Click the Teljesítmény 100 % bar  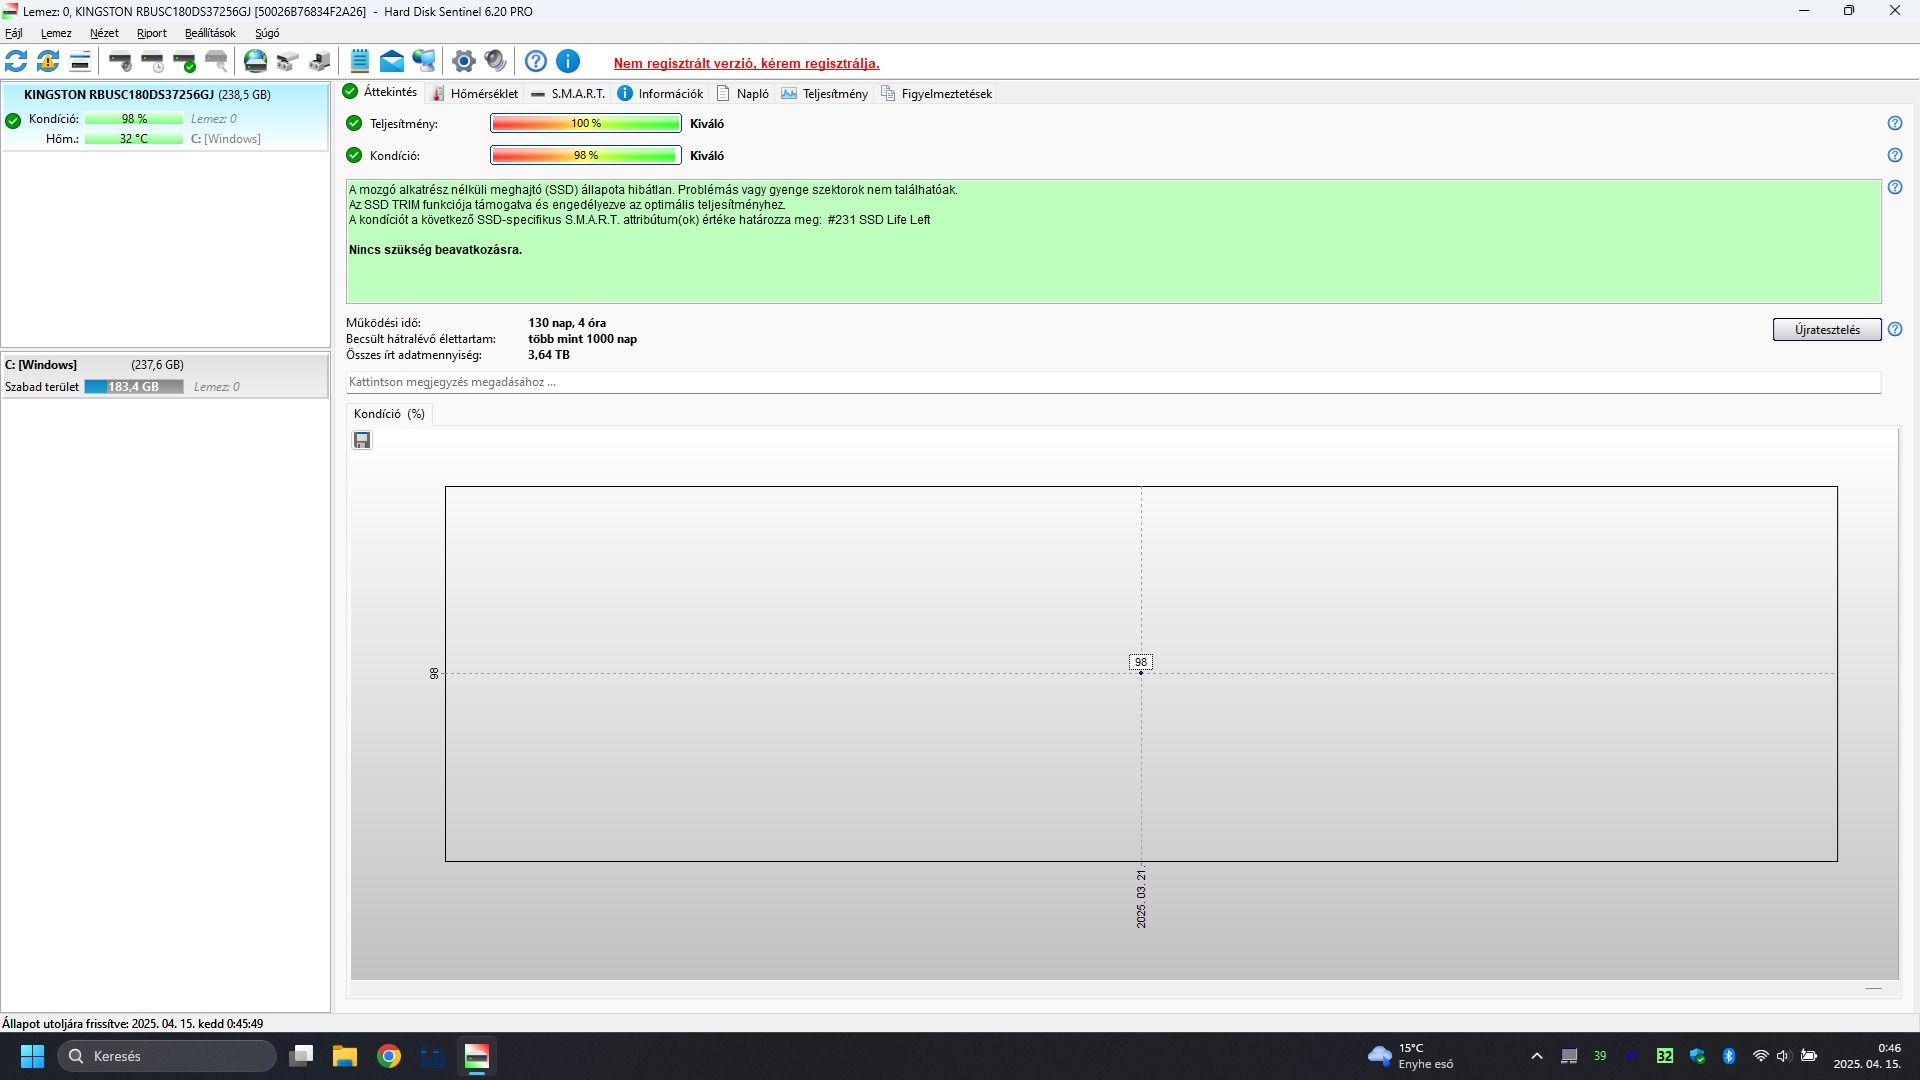(586, 123)
